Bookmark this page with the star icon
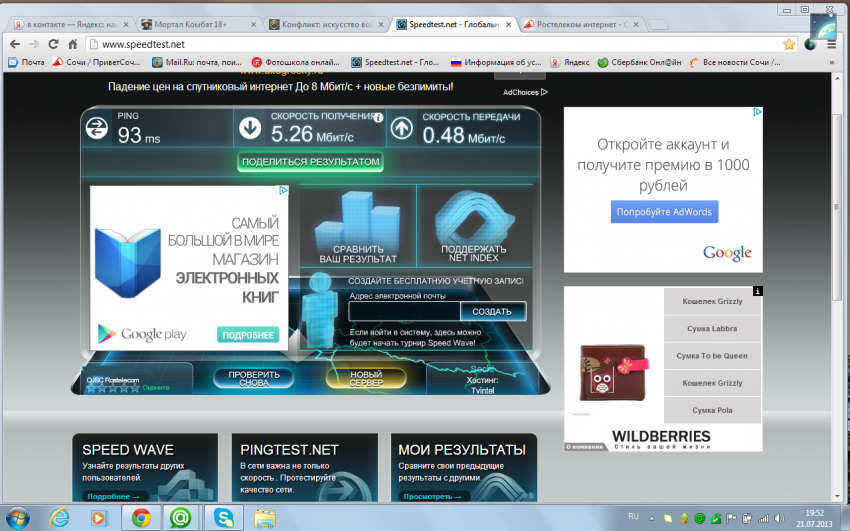This screenshot has width=850, height=531. click(789, 44)
